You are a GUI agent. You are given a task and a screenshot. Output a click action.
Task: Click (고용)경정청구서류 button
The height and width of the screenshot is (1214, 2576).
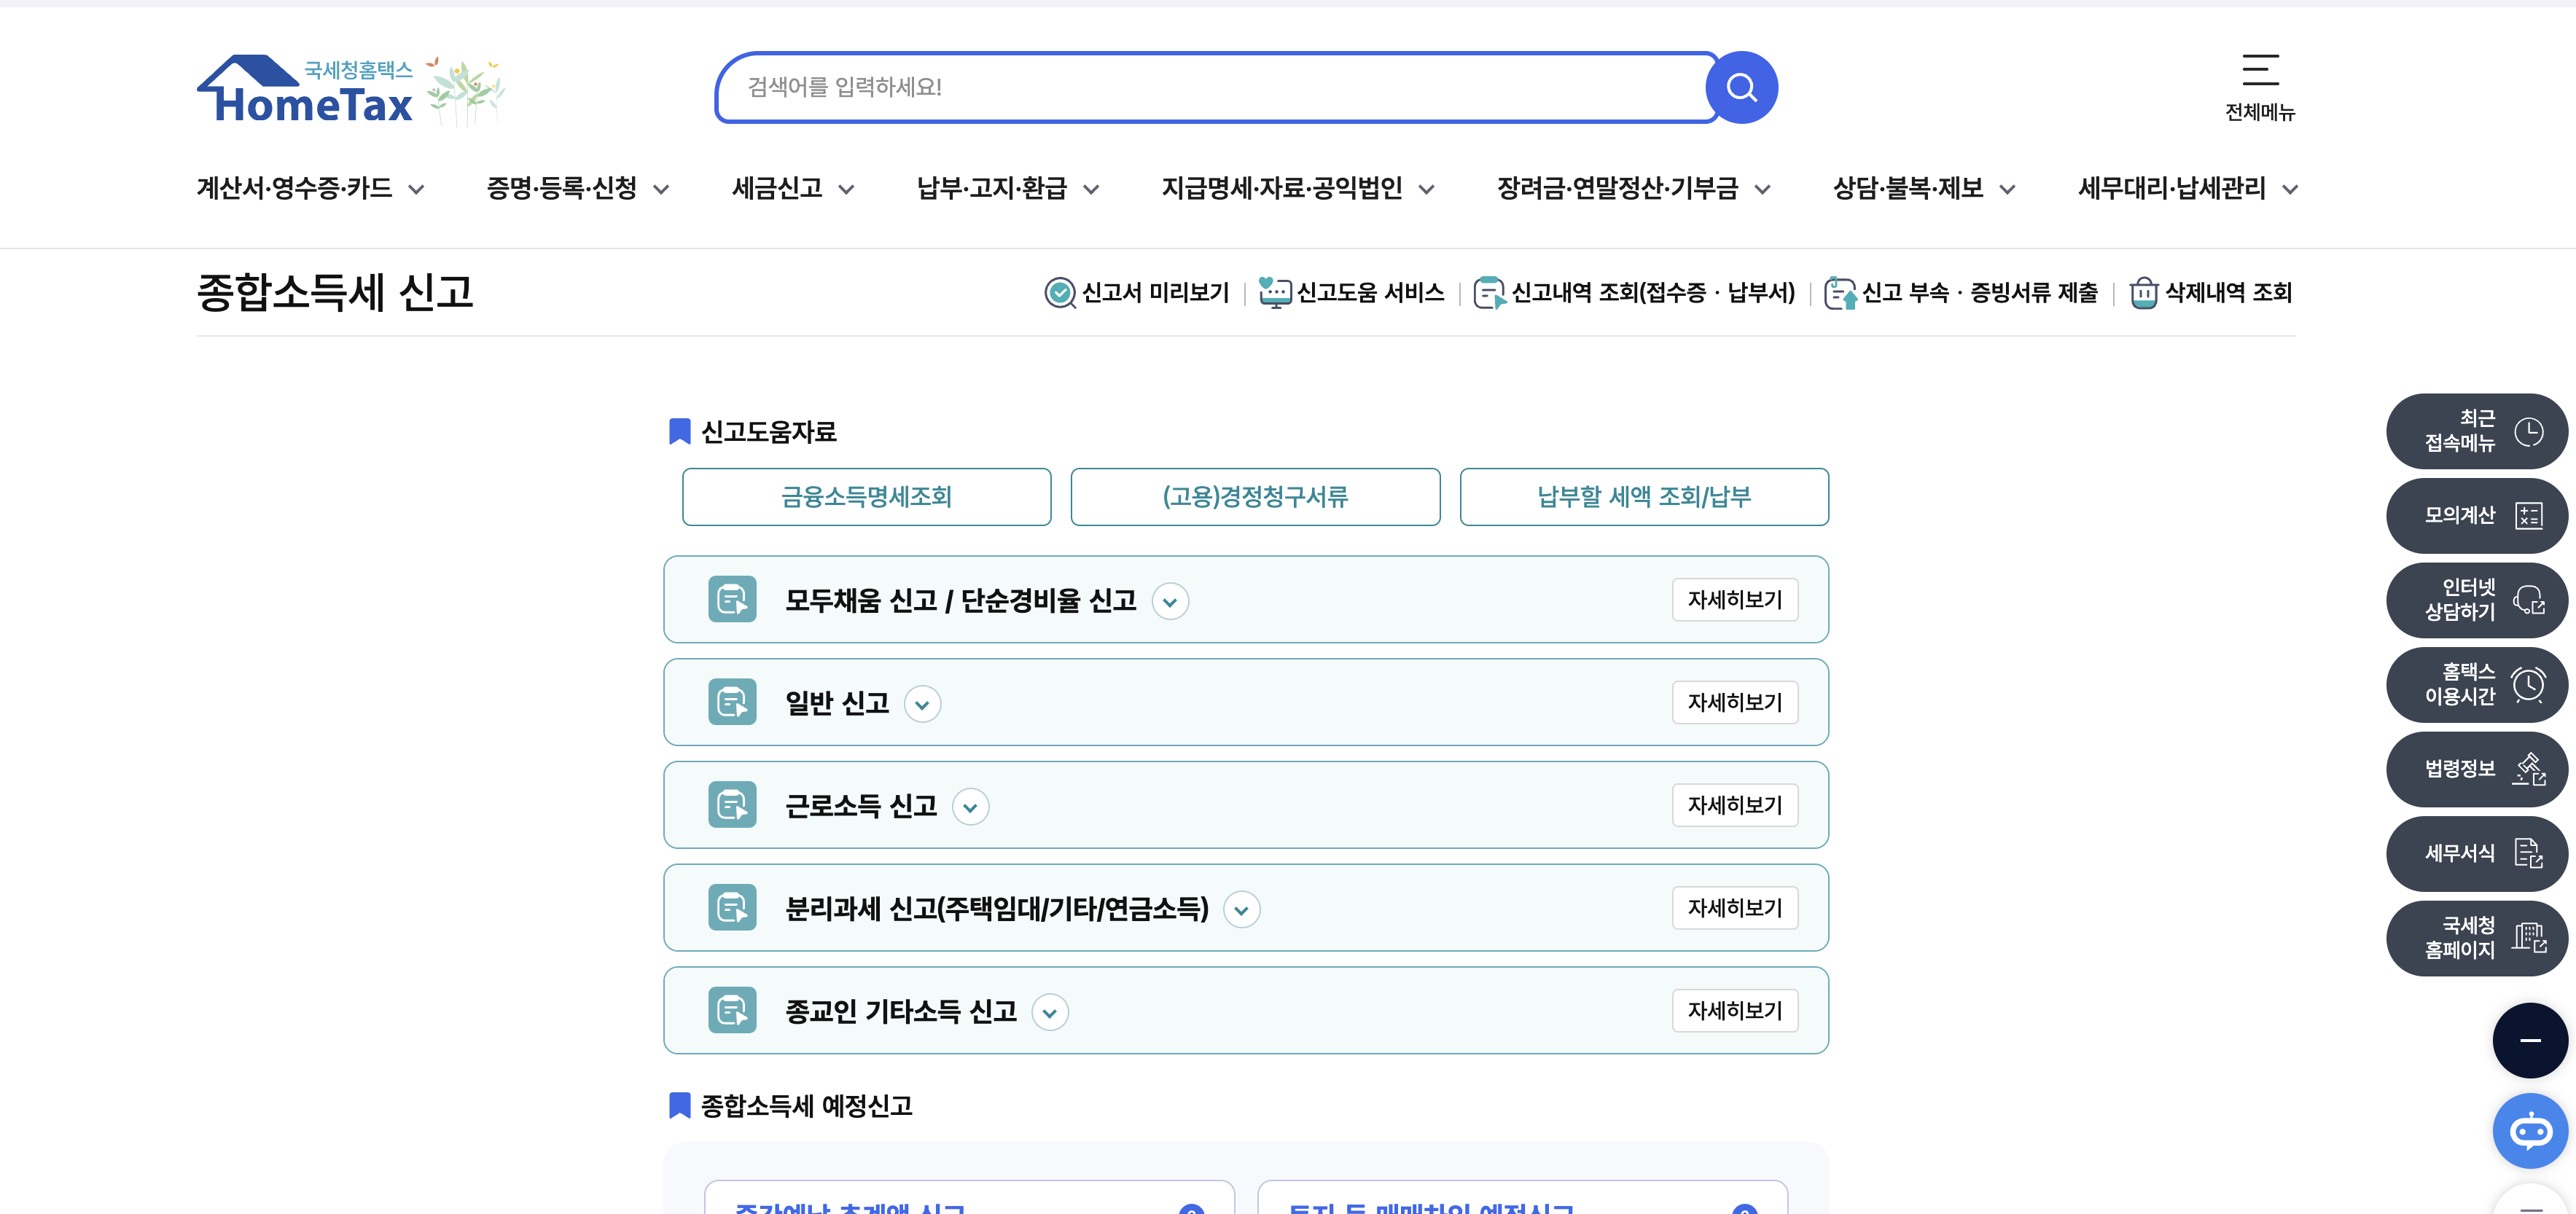pos(1255,497)
